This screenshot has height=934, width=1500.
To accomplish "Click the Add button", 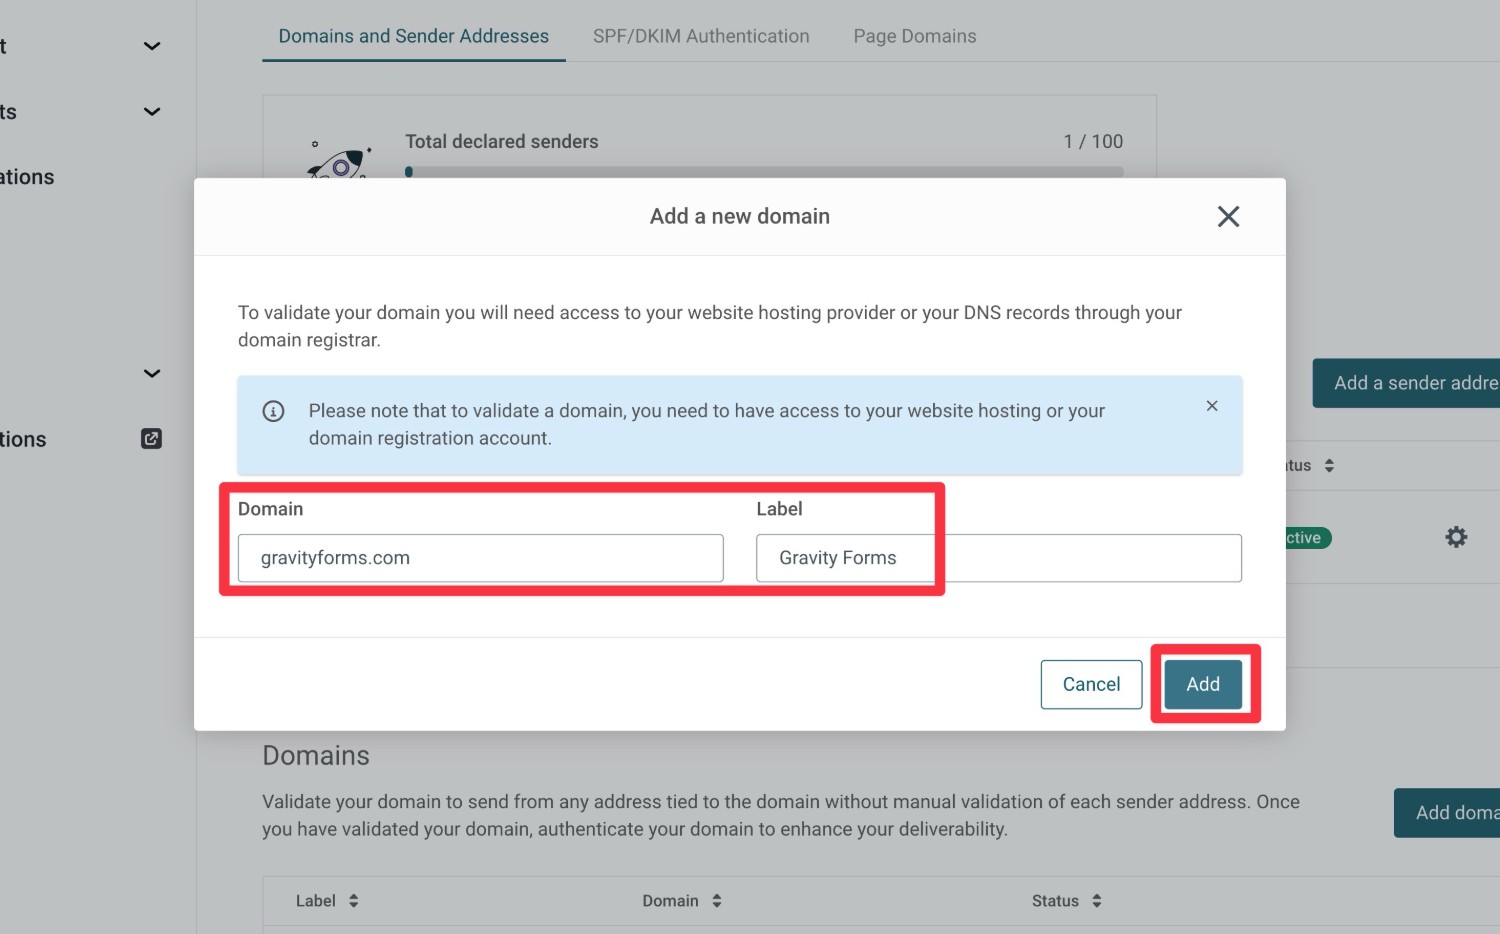I will 1203,684.
